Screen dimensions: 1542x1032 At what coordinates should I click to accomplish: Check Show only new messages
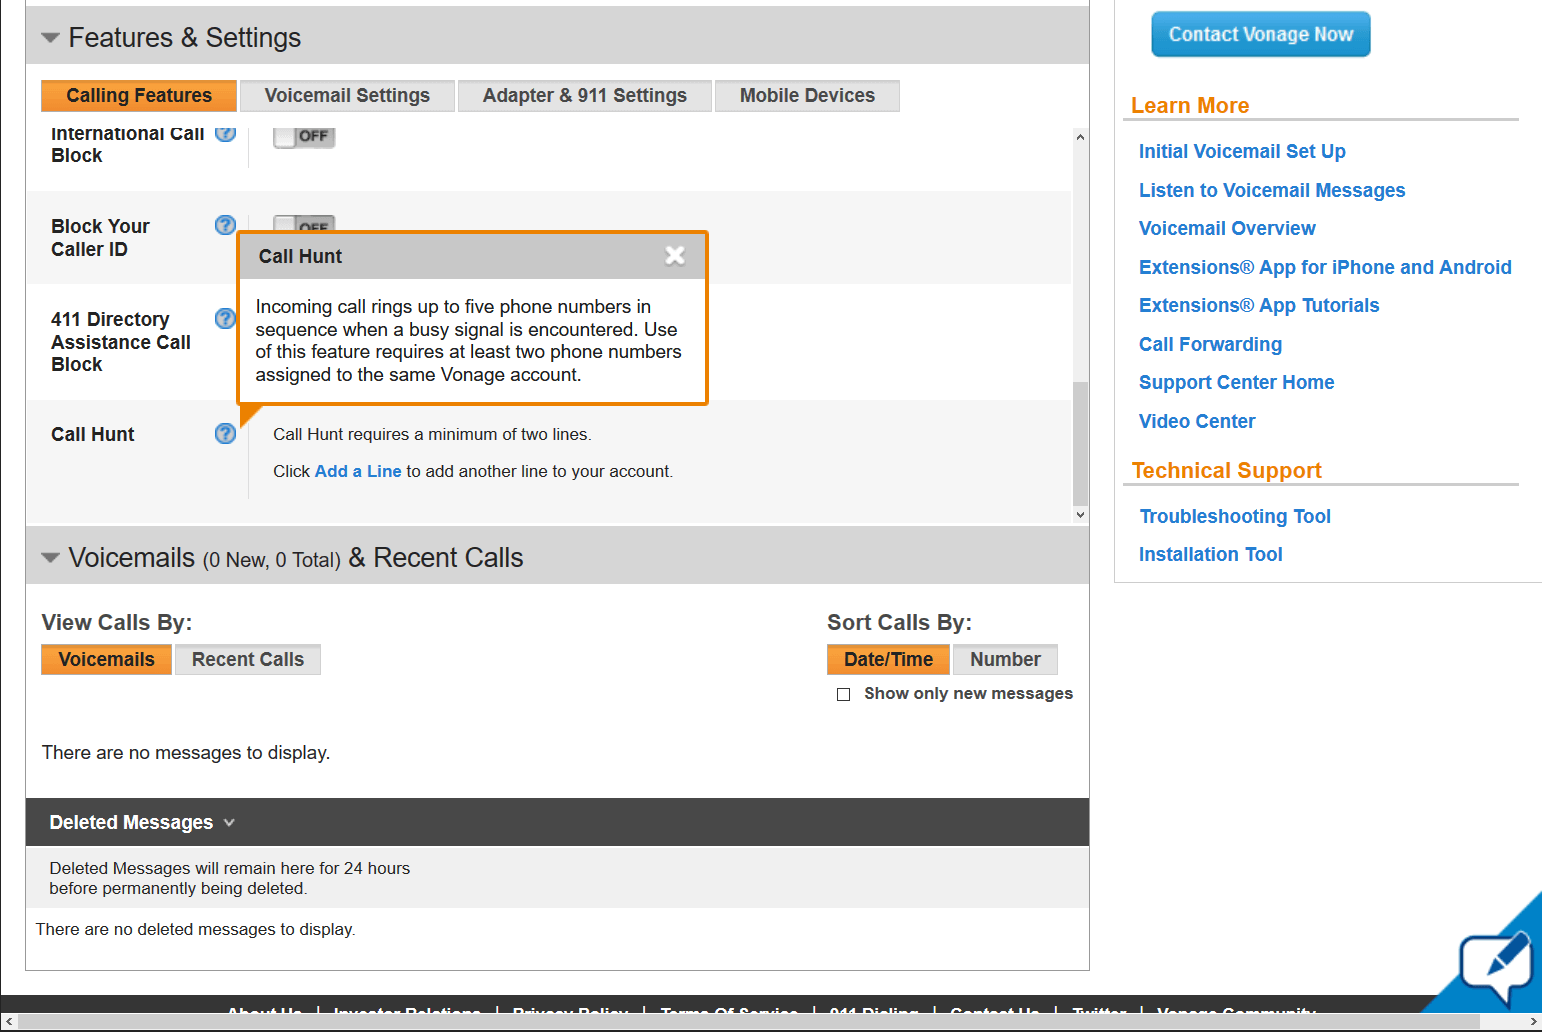(844, 694)
